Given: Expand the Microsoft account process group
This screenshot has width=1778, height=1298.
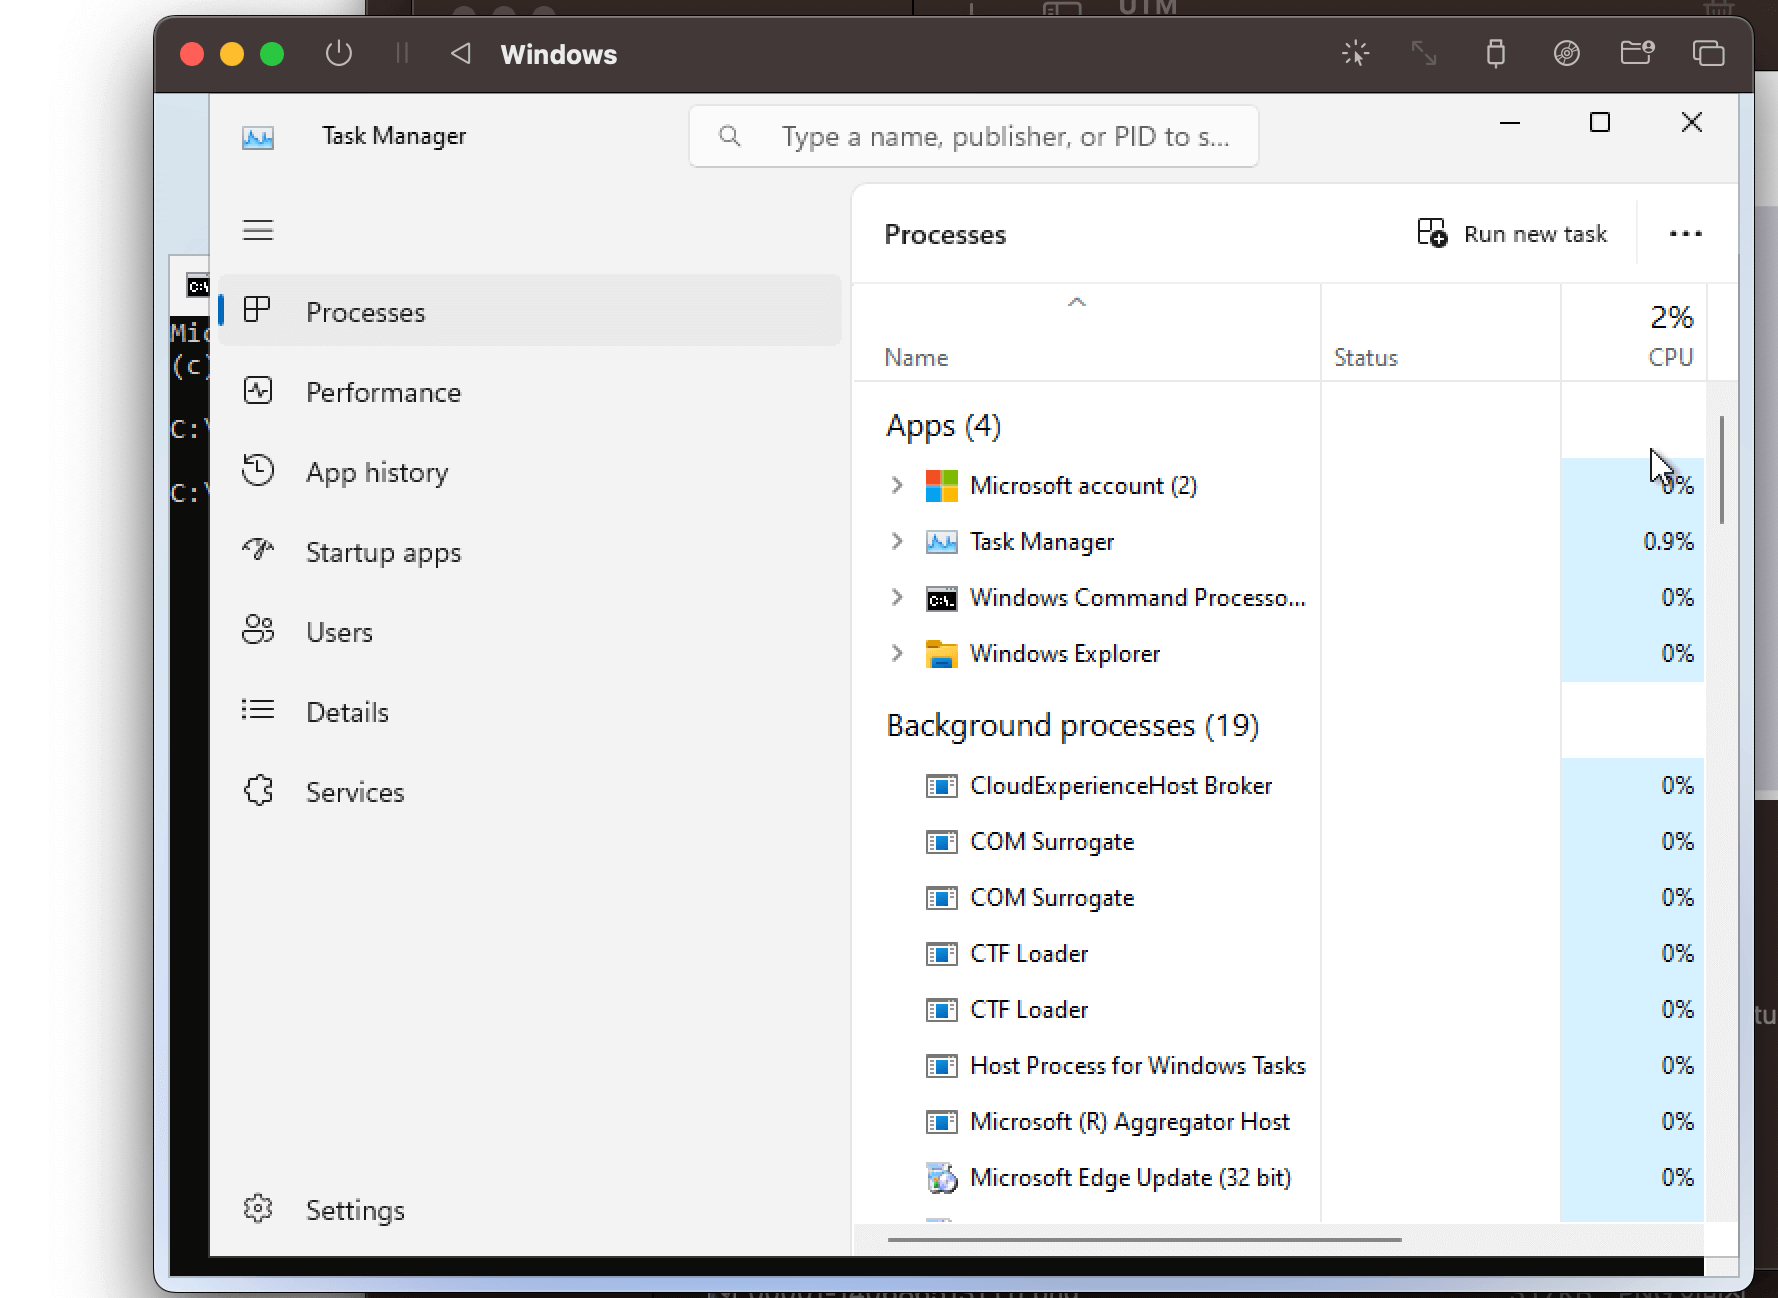Looking at the screenshot, I should pos(897,486).
